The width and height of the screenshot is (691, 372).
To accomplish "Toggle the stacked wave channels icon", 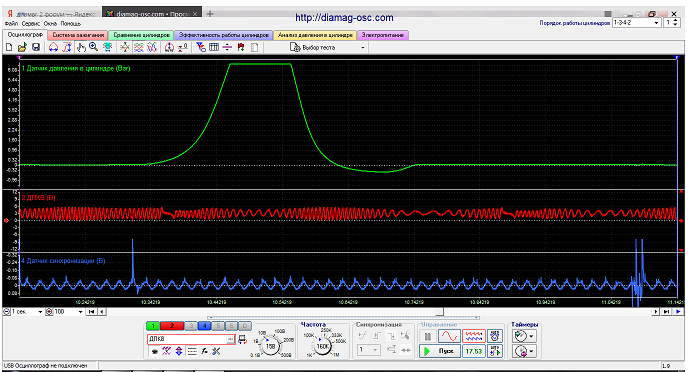I will click(x=139, y=47).
